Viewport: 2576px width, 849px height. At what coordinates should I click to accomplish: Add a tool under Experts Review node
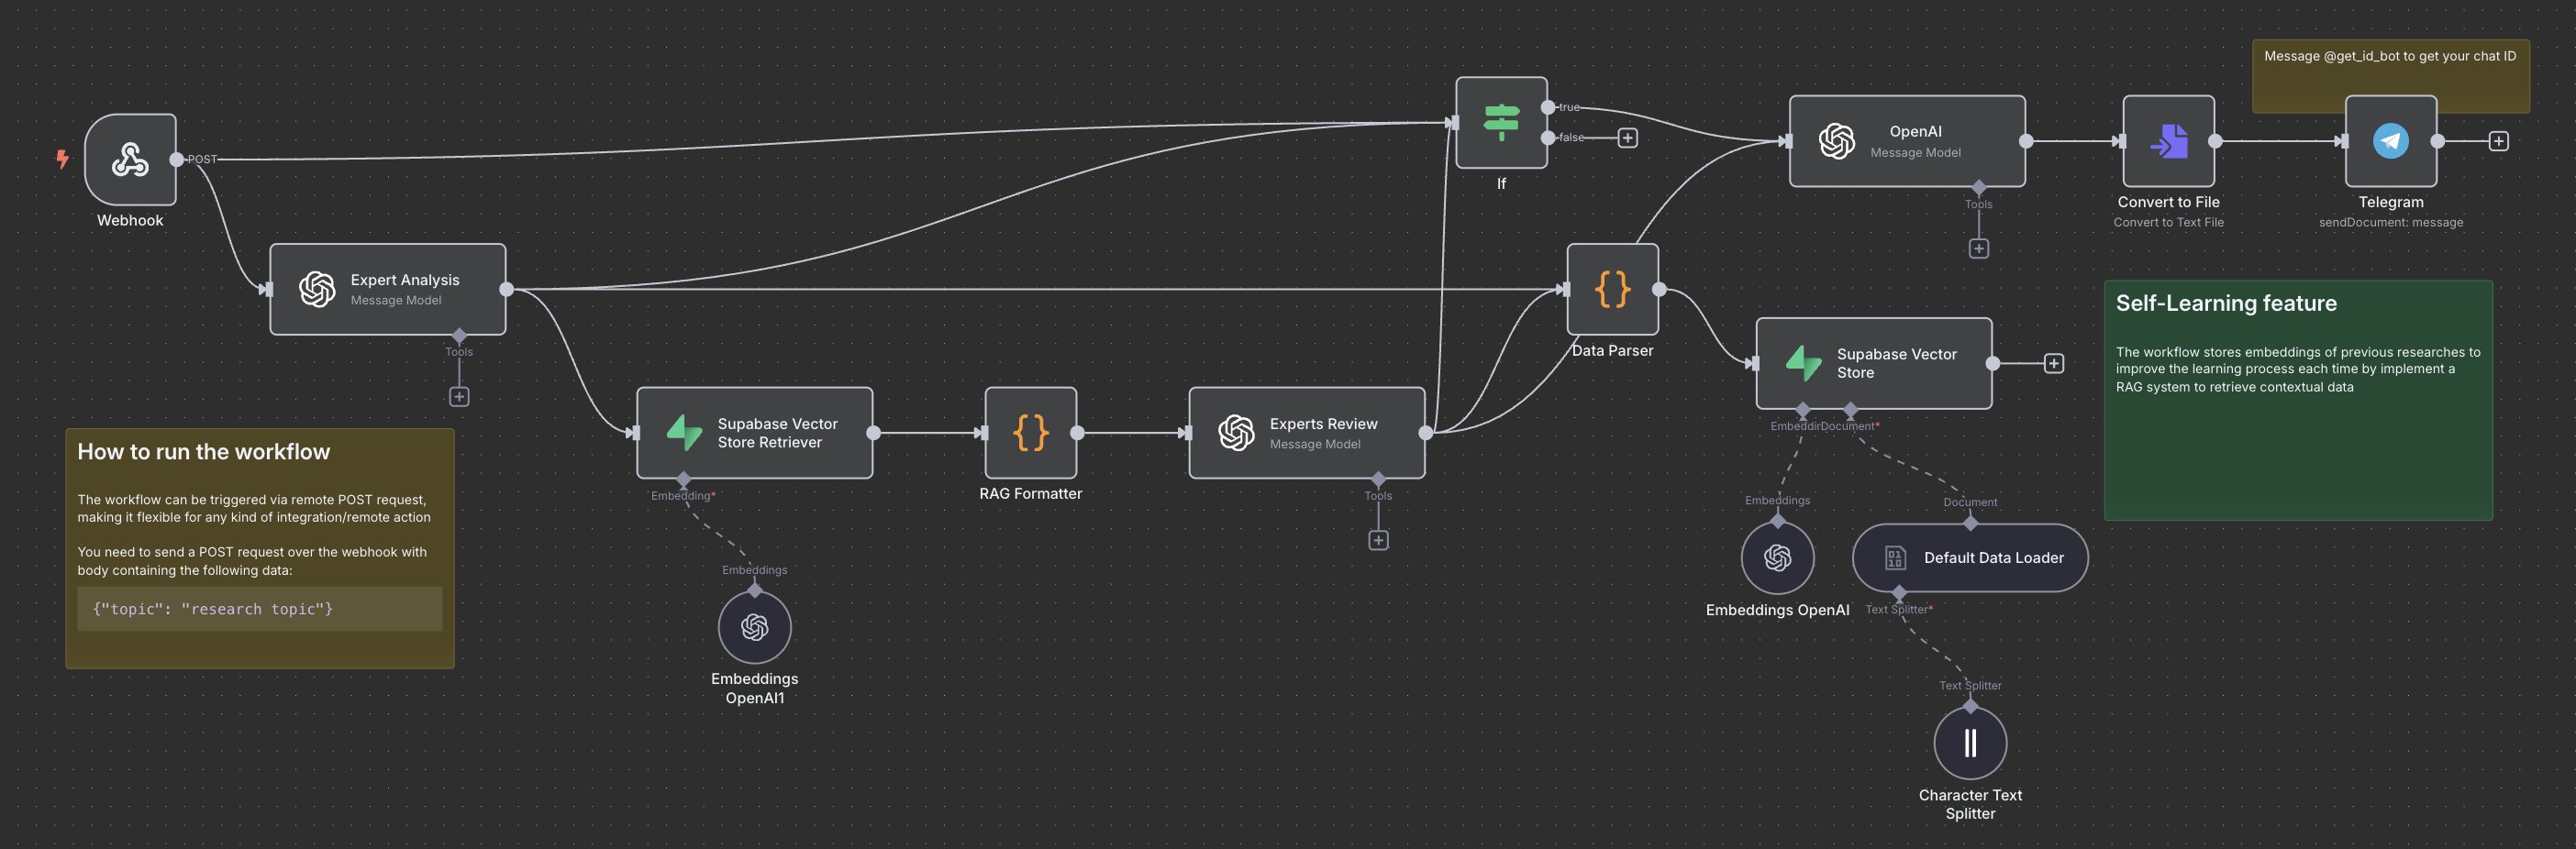click(x=1378, y=540)
